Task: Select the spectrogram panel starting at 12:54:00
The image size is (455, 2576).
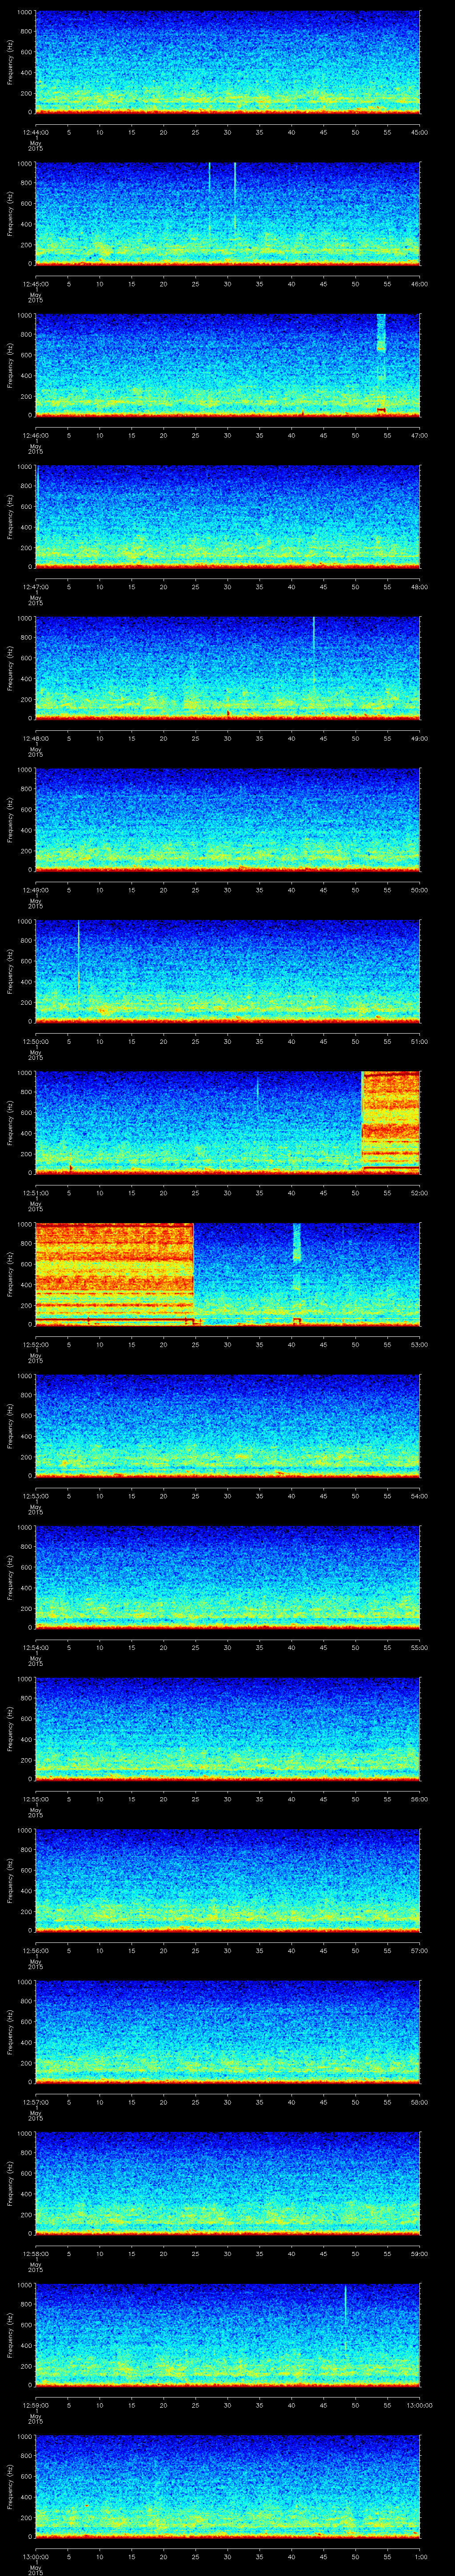Action: 227,1577
